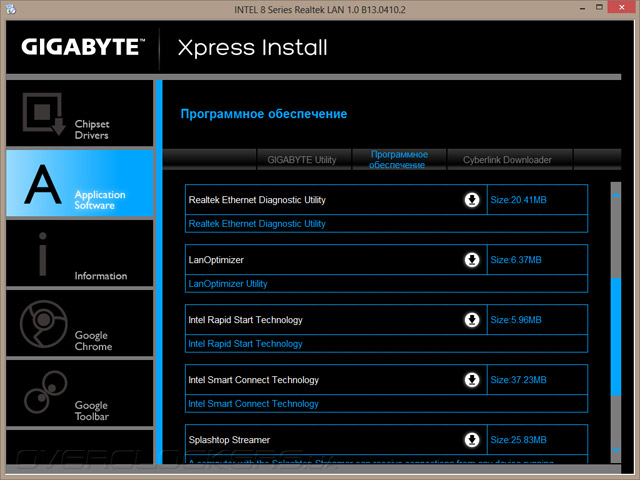This screenshot has width=640, height=480.
Task: Click the Size:20.41MB label
Action: pyautogui.click(x=518, y=200)
